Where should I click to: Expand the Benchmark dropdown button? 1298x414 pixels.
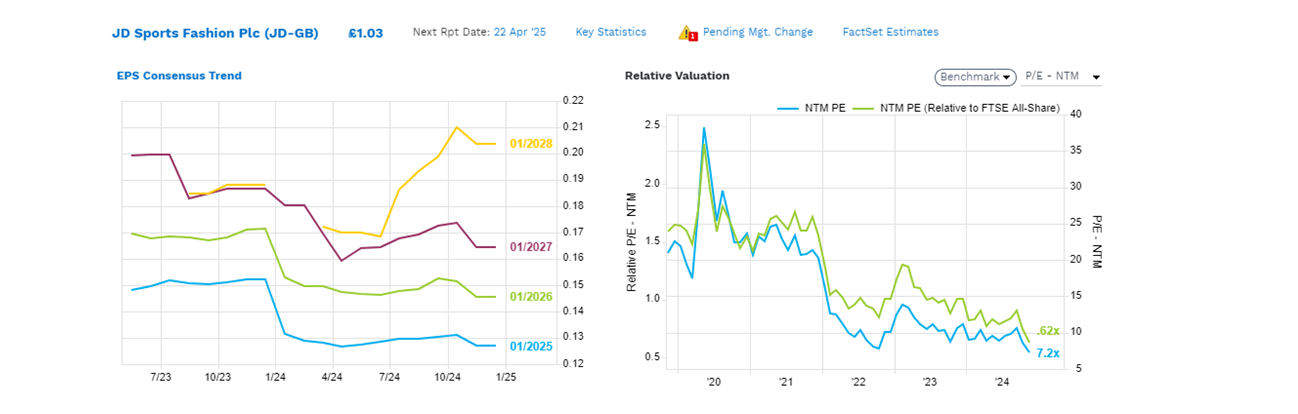[x=975, y=77]
